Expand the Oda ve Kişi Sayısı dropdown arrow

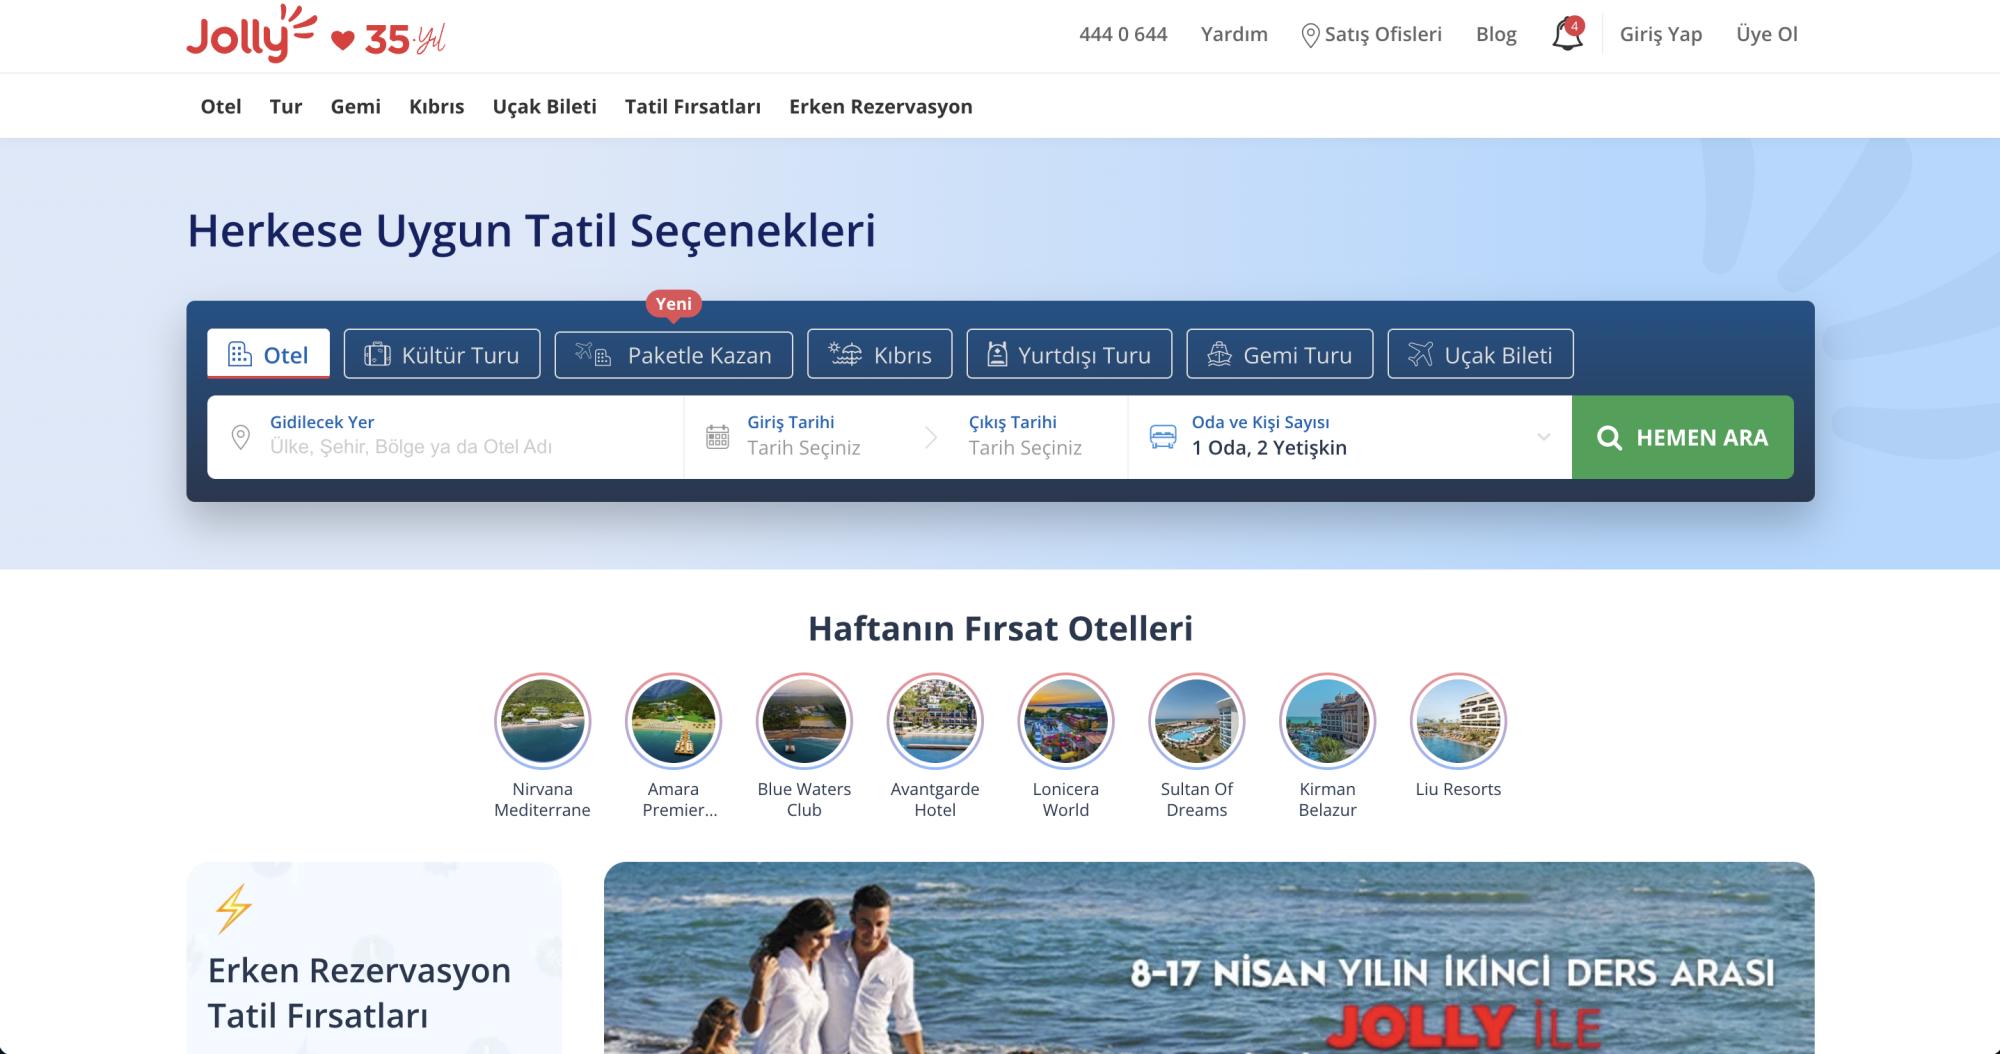click(x=1544, y=437)
